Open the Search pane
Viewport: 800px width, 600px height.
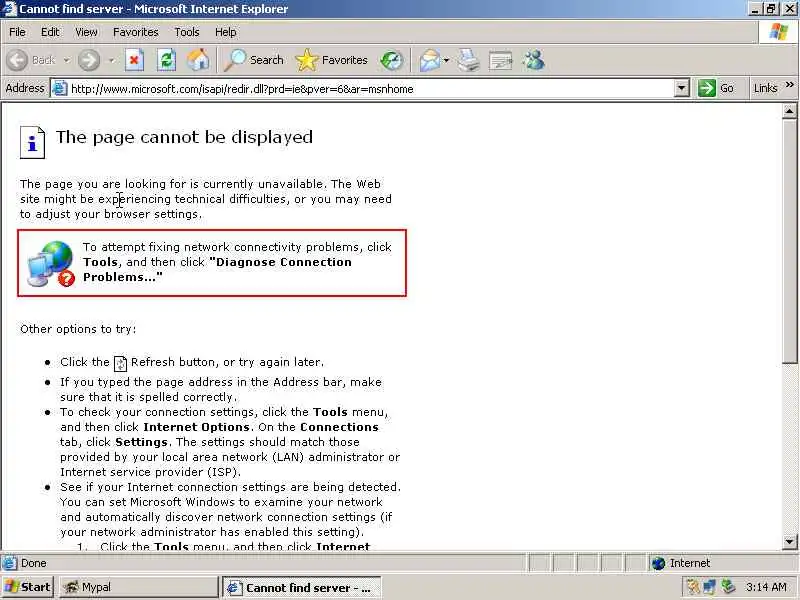pos(254,60)
